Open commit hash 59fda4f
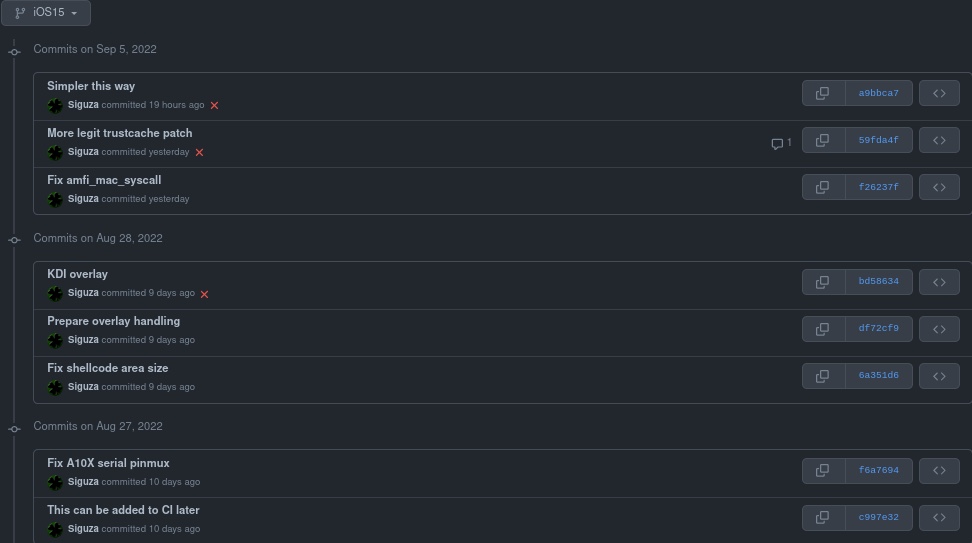This screenshot has width=972, height=543. coord(878,140)
